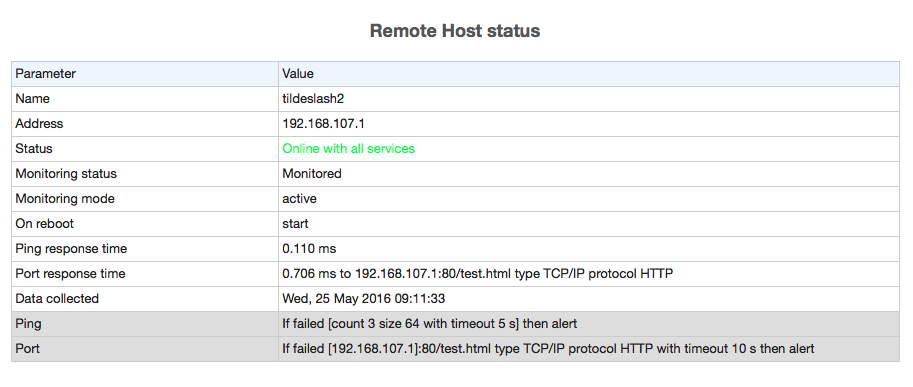Click the 'Remote Host status' heading

click(455, 31)
